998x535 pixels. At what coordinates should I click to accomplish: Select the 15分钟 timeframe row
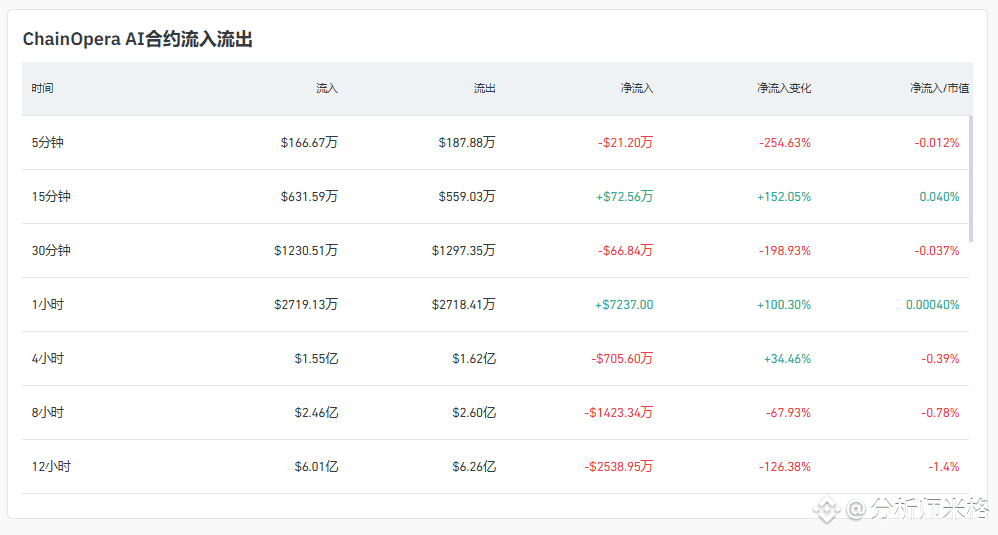coord(51,197)
